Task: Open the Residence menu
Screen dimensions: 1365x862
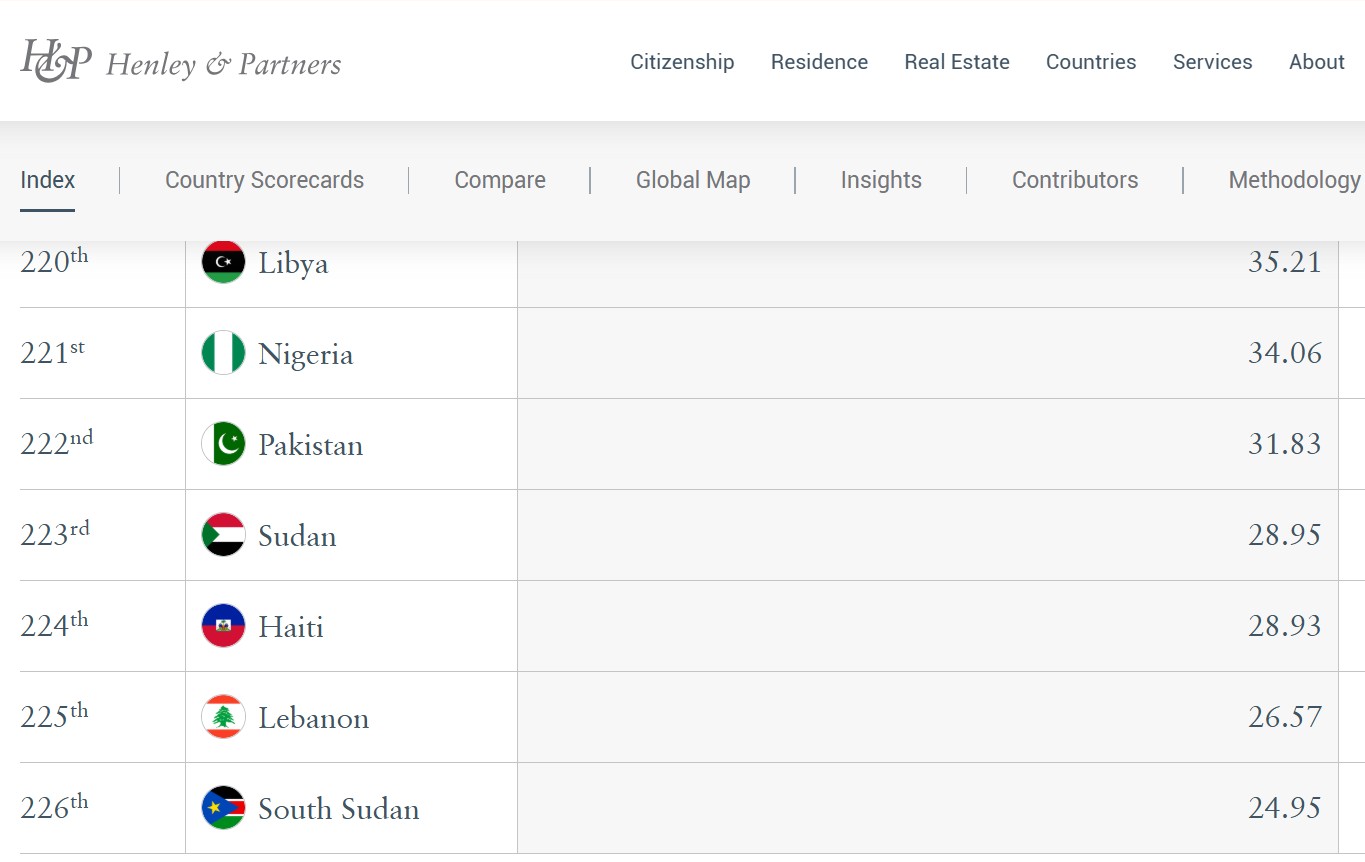Action: click(x=819, y=62)
